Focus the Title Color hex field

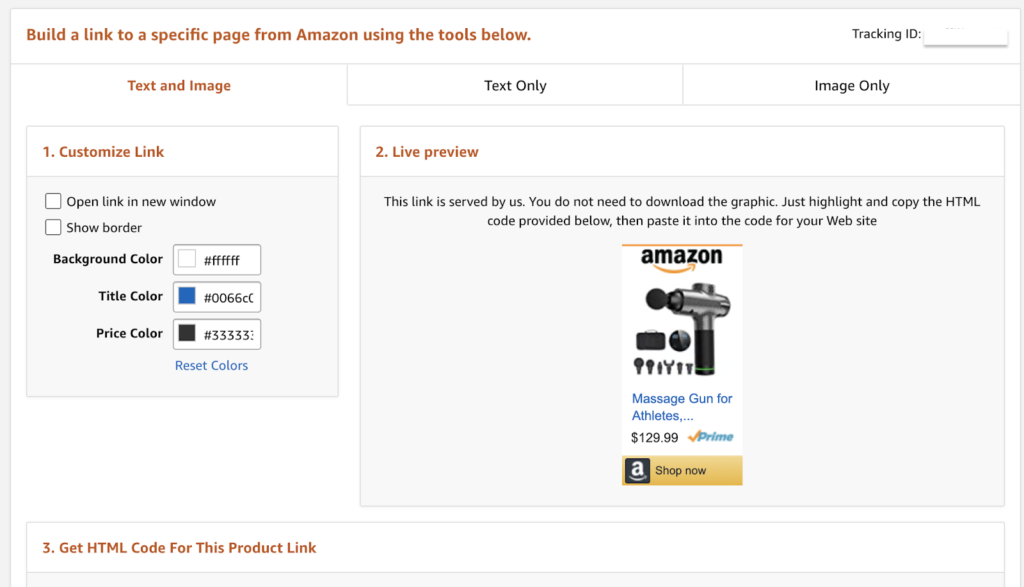click(229, 297)
